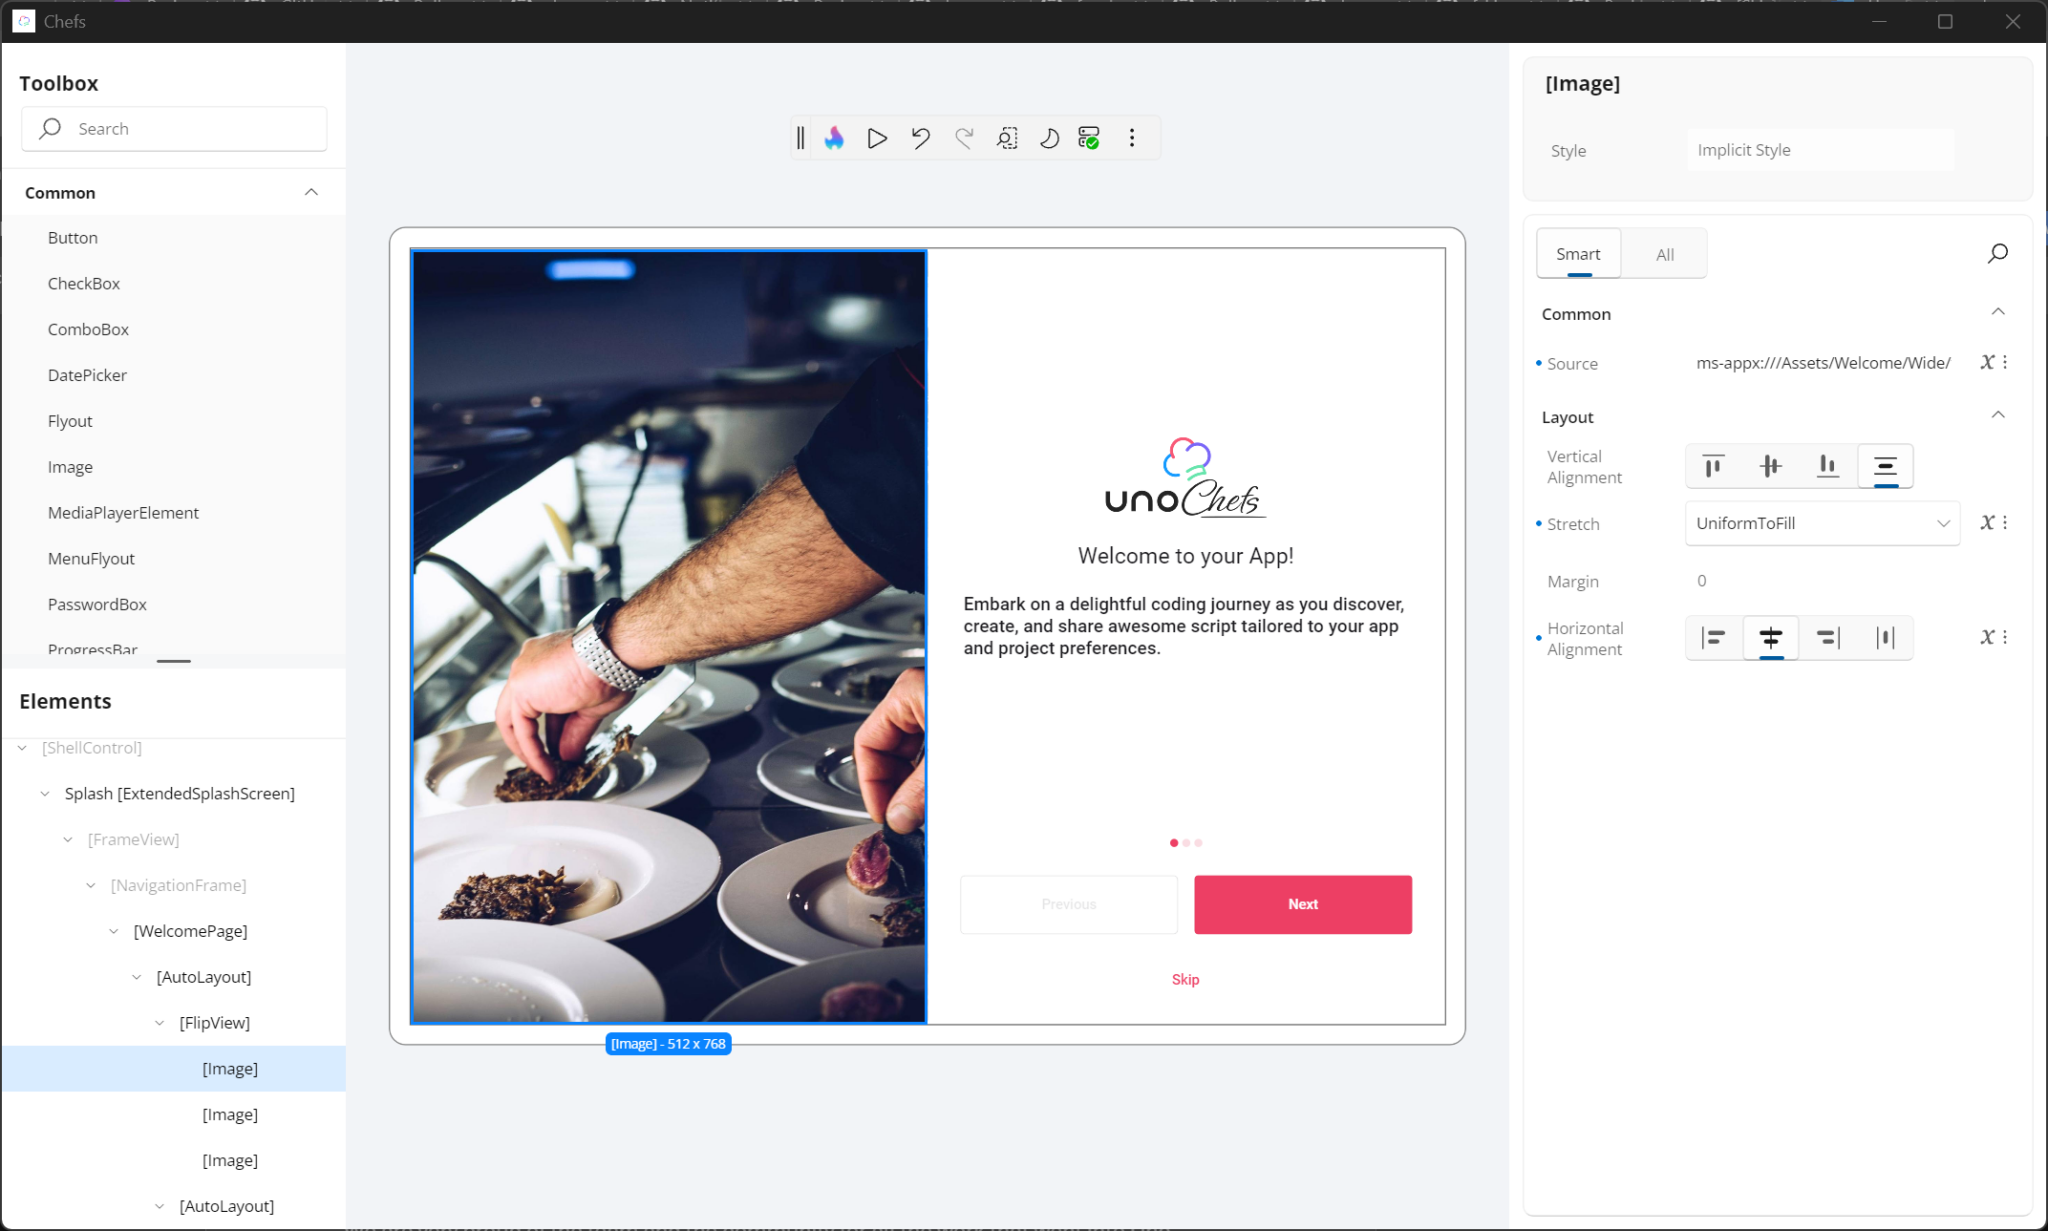Redo the last change
The image size is (2048, 1231).
tap(963, 138)
